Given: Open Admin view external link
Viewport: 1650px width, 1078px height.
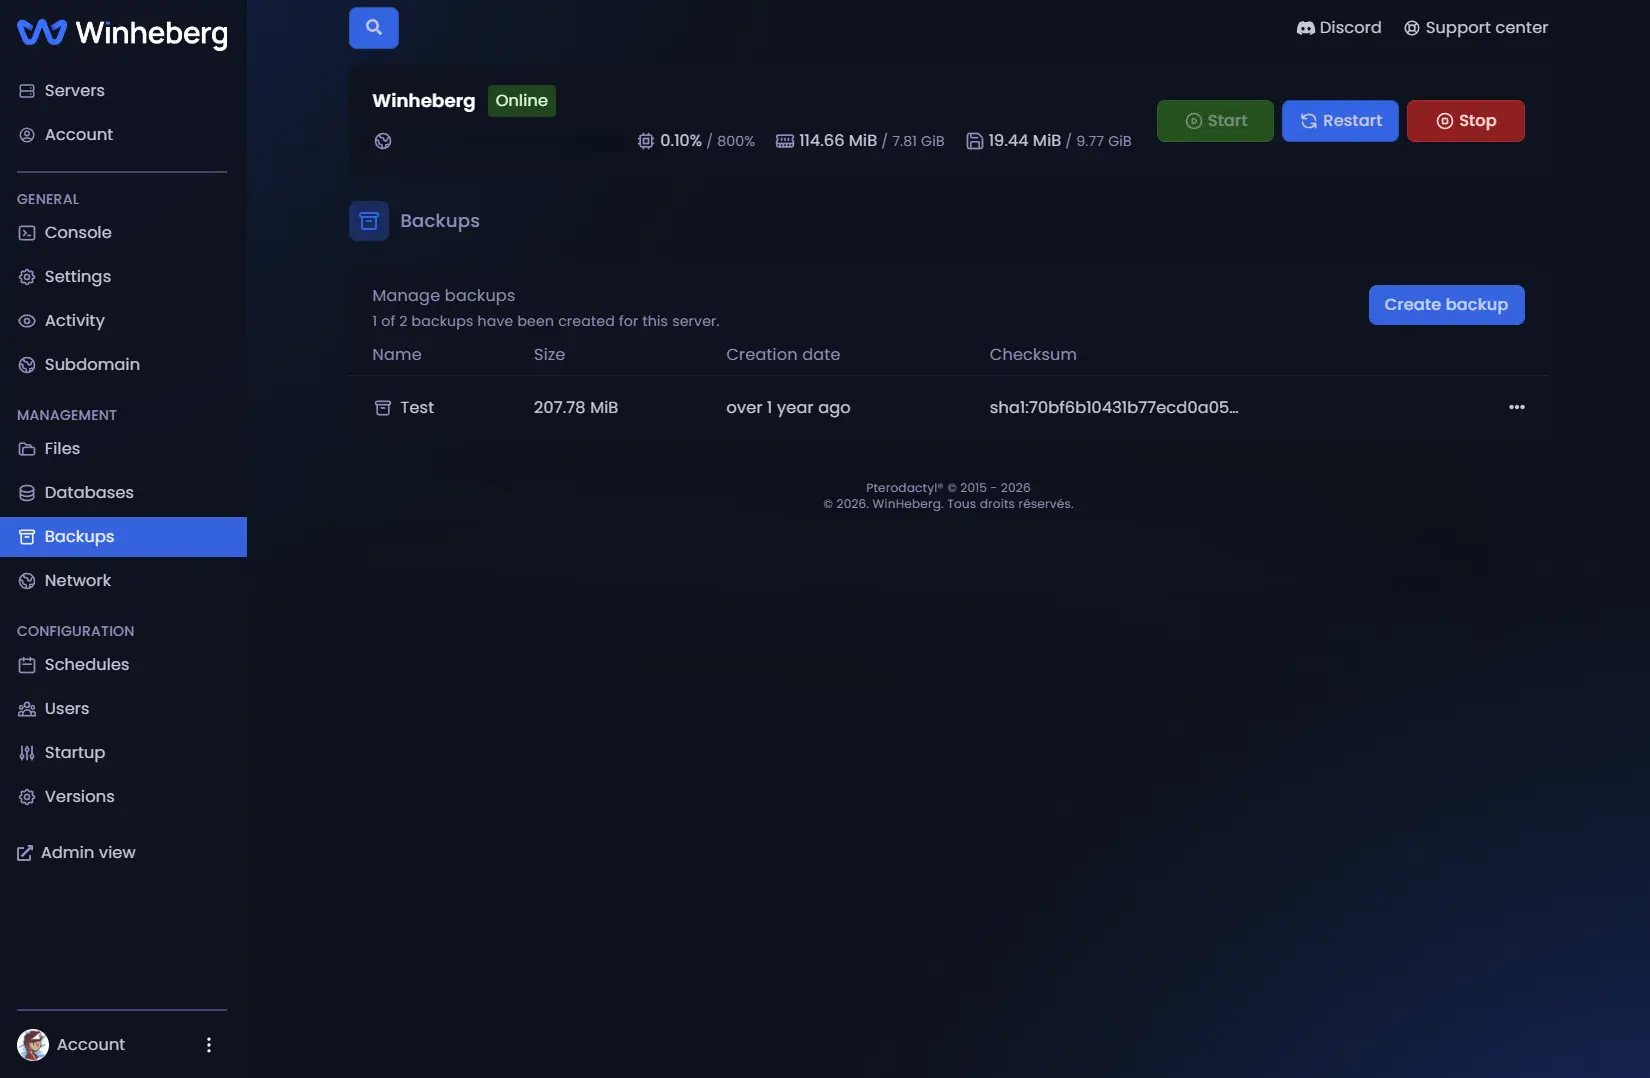Looking at the screenshot, I should (x=76, y=853).
